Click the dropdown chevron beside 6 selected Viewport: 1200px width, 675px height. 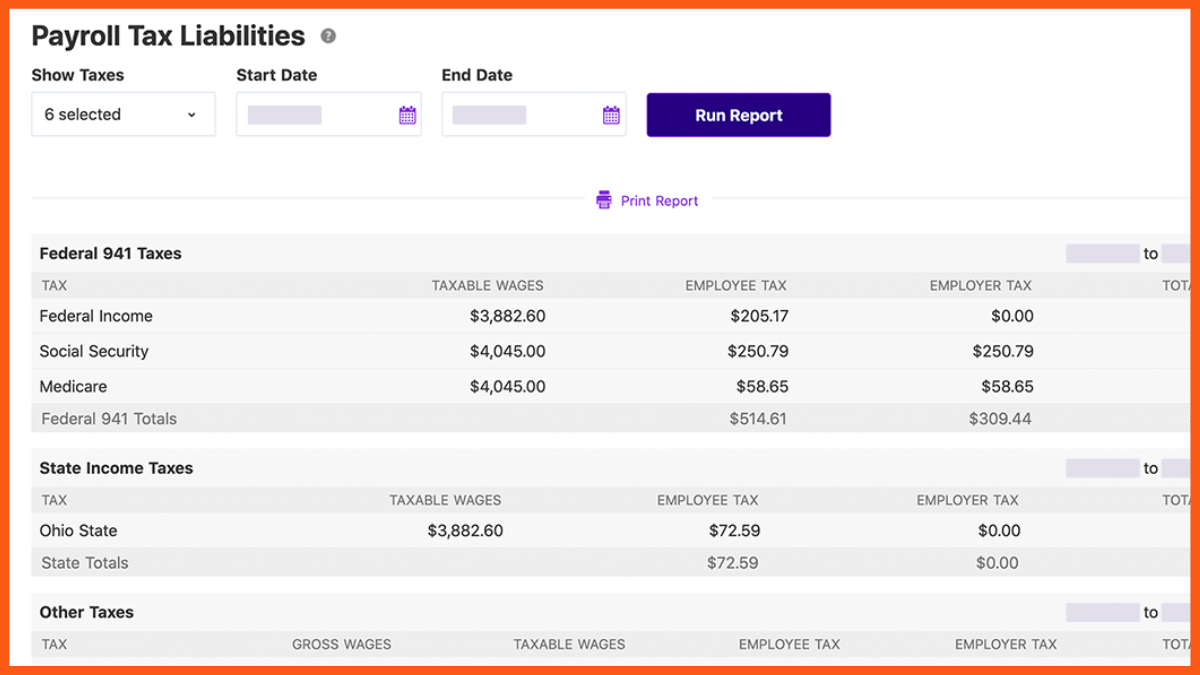192,115
